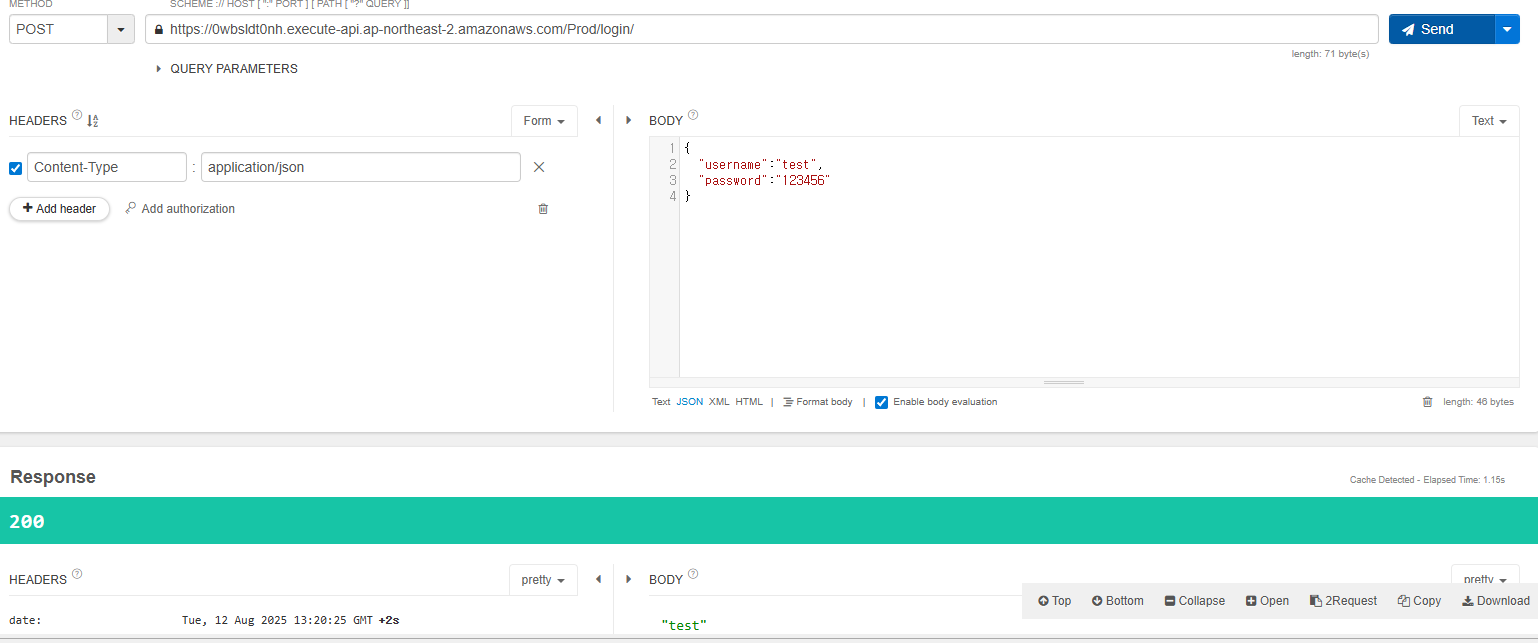1538x643 pixels.
Task: Click the request URL input field
Action: coord(761,29)
